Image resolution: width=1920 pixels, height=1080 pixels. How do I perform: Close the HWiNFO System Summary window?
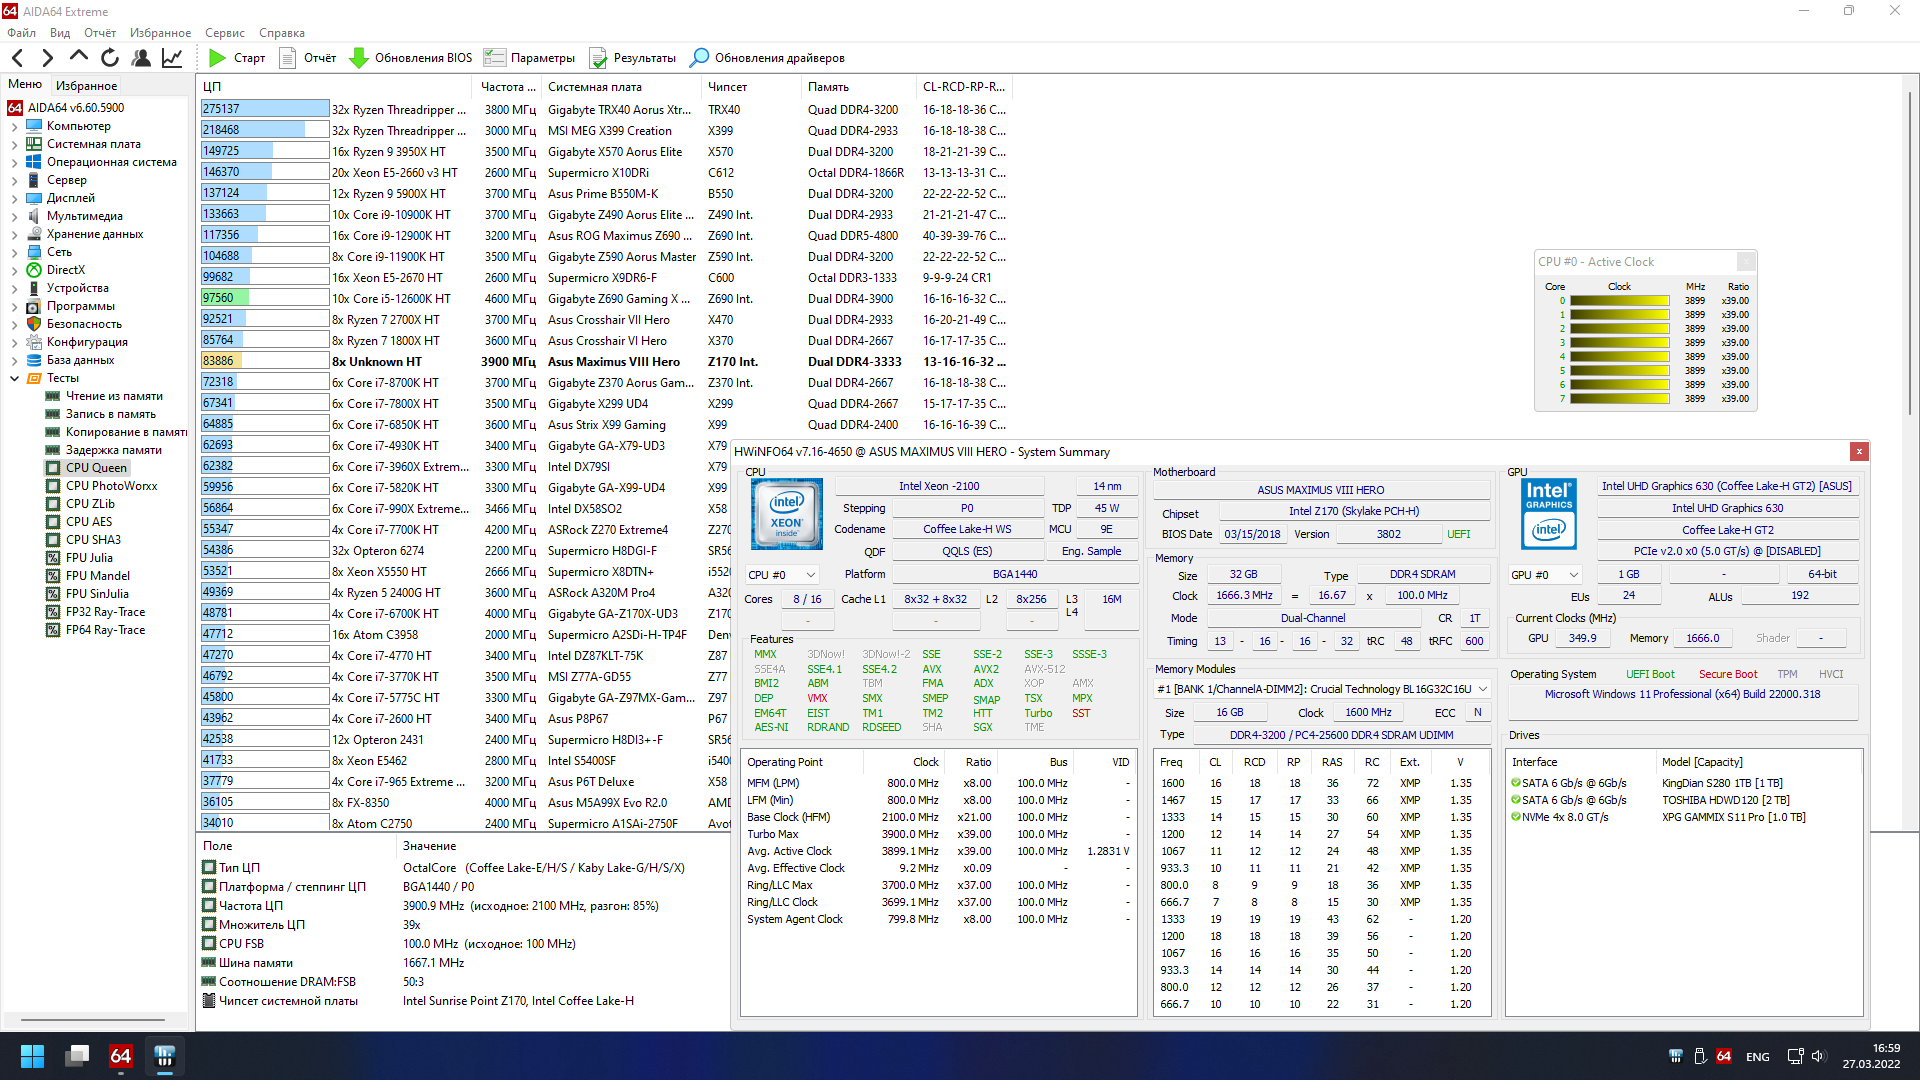click(1858, 452)
